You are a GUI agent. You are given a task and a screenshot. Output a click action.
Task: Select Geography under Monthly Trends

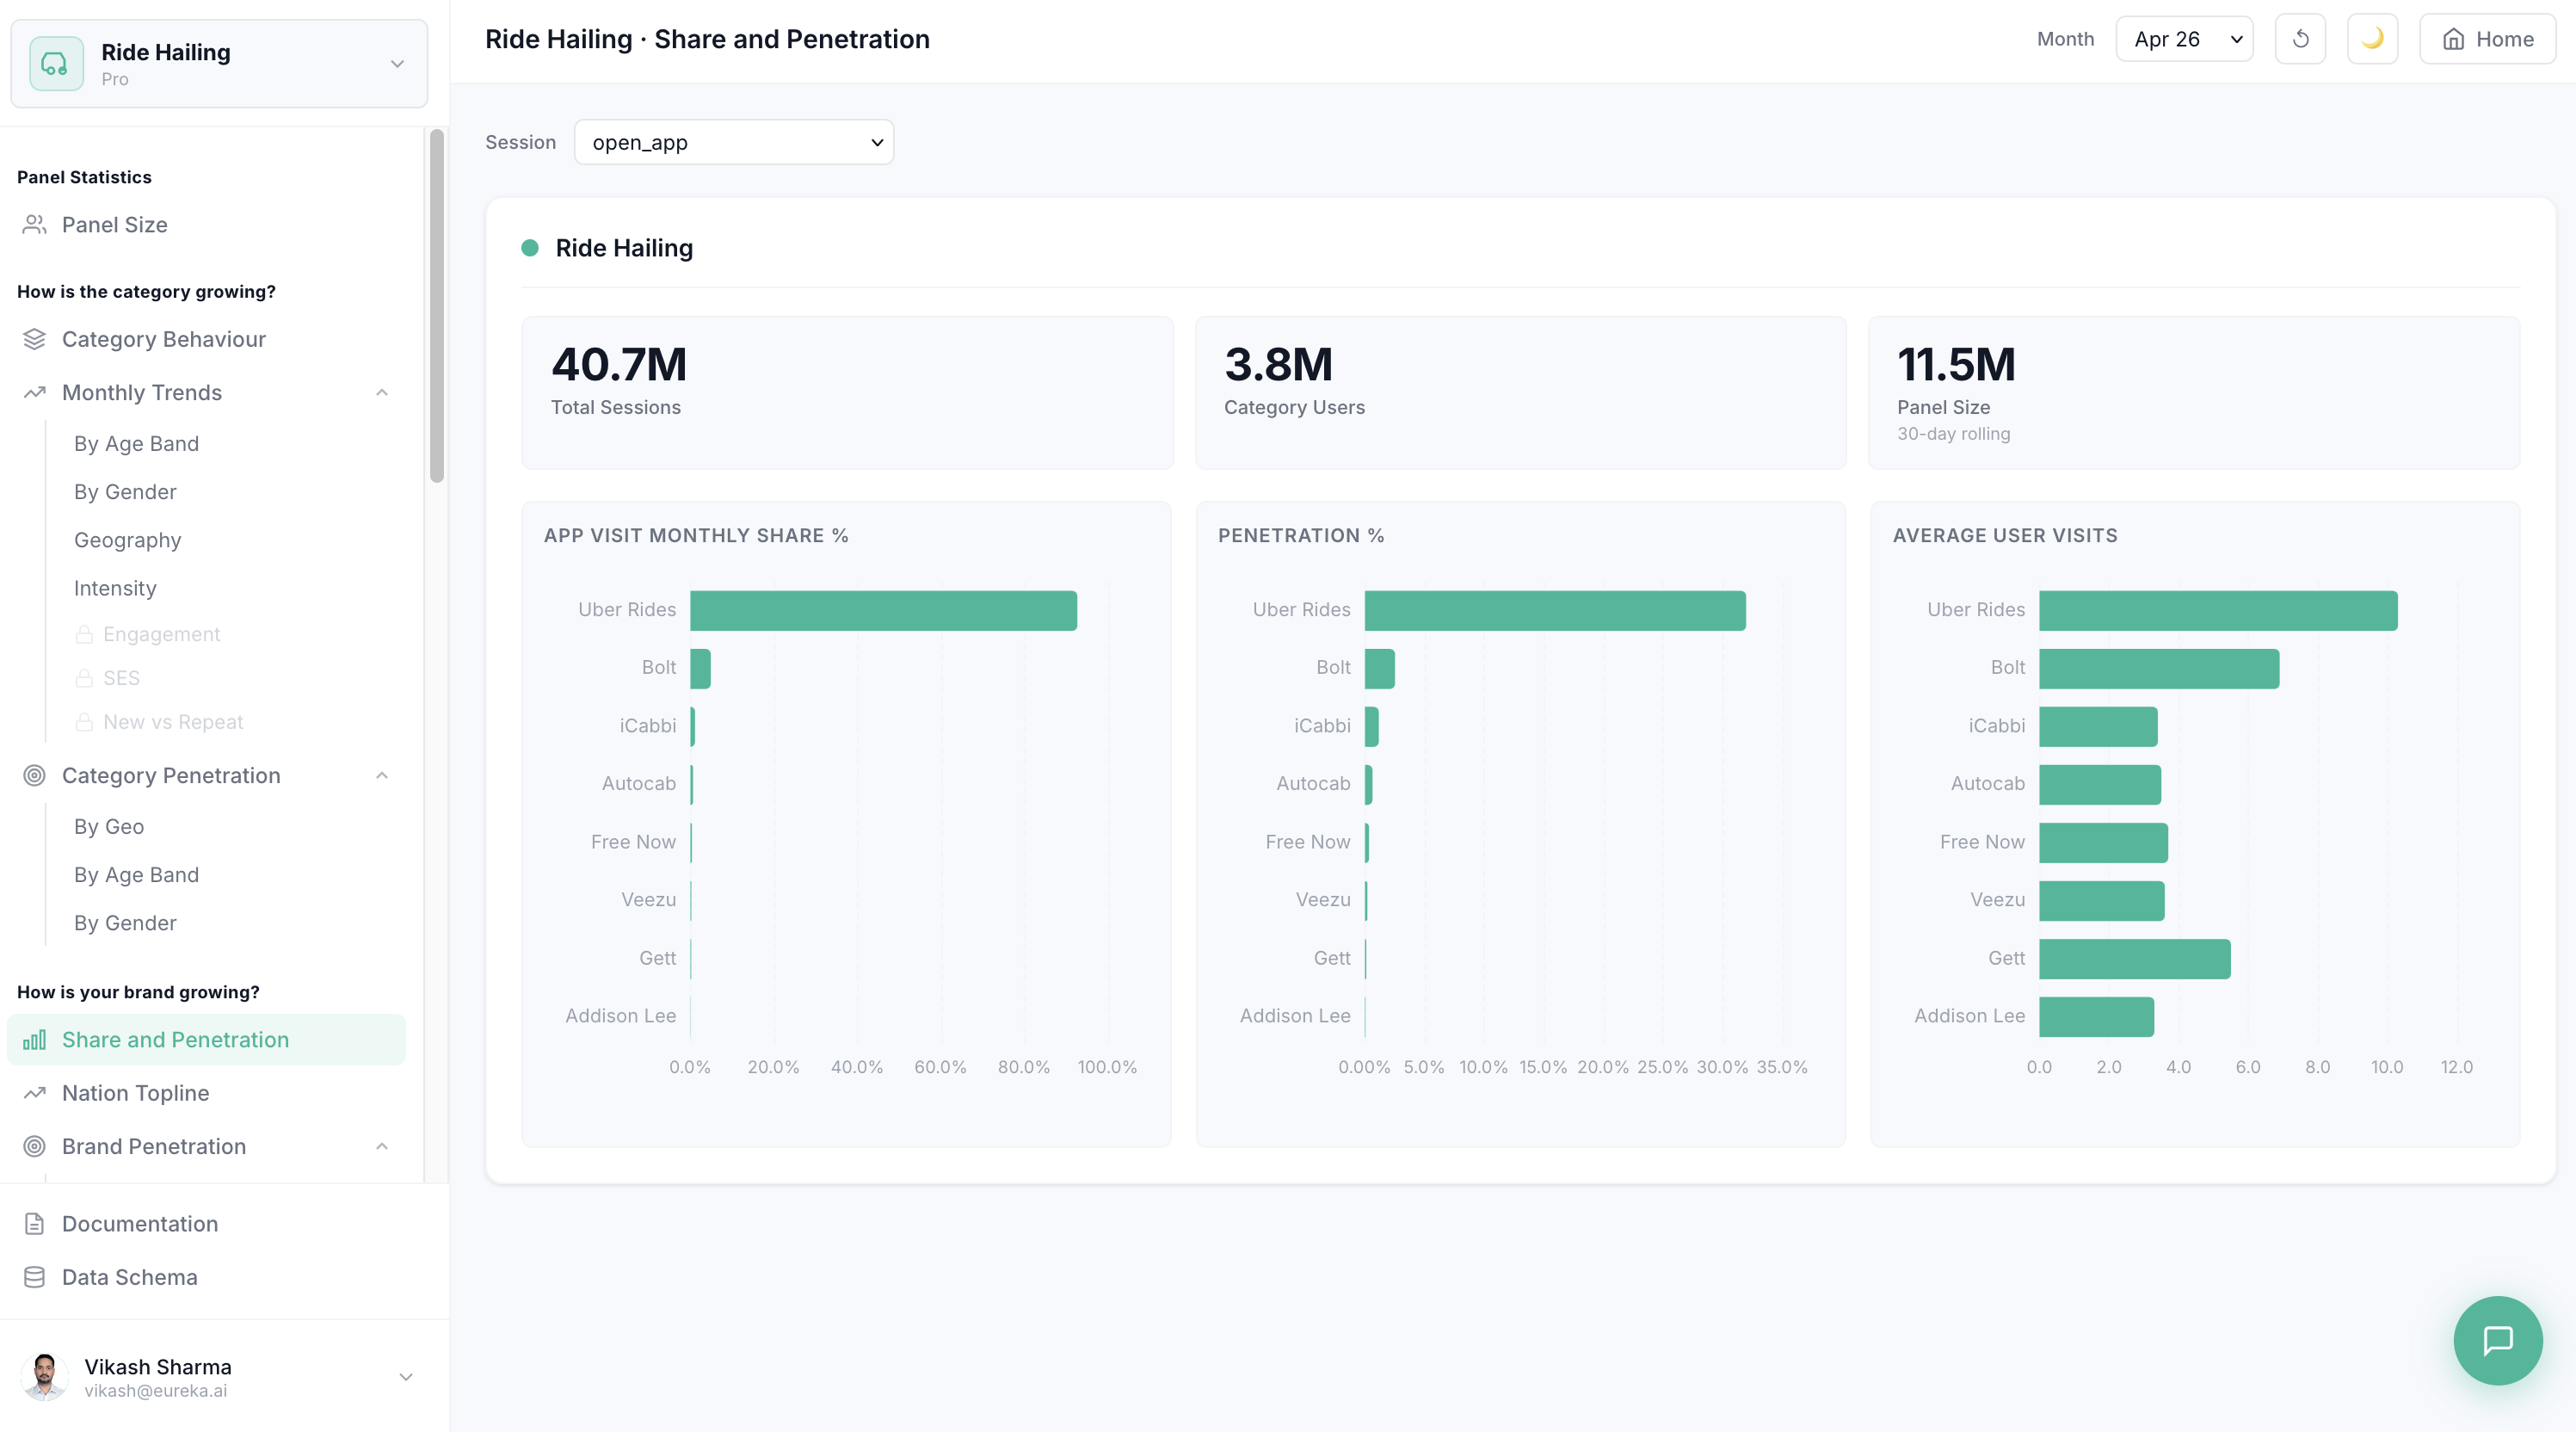pos(127,540)
